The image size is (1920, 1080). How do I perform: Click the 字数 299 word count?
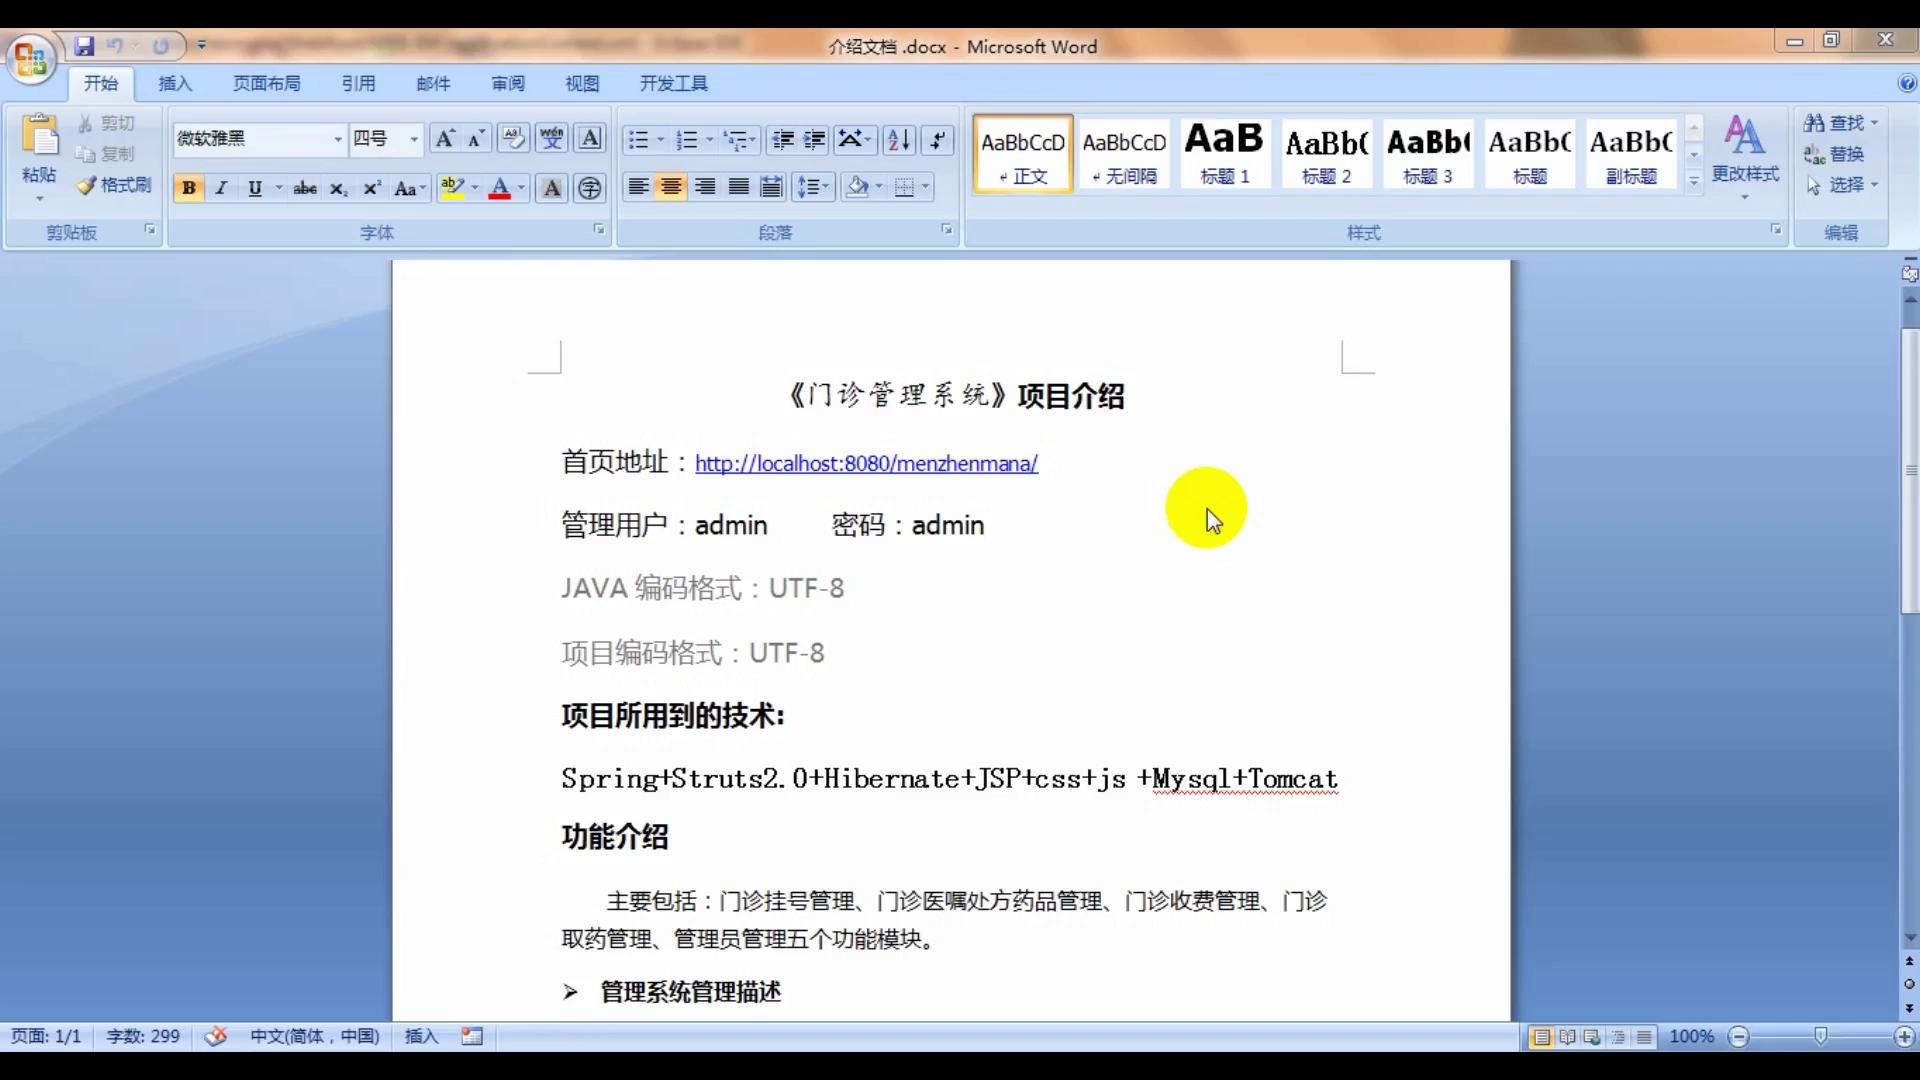143,1036
